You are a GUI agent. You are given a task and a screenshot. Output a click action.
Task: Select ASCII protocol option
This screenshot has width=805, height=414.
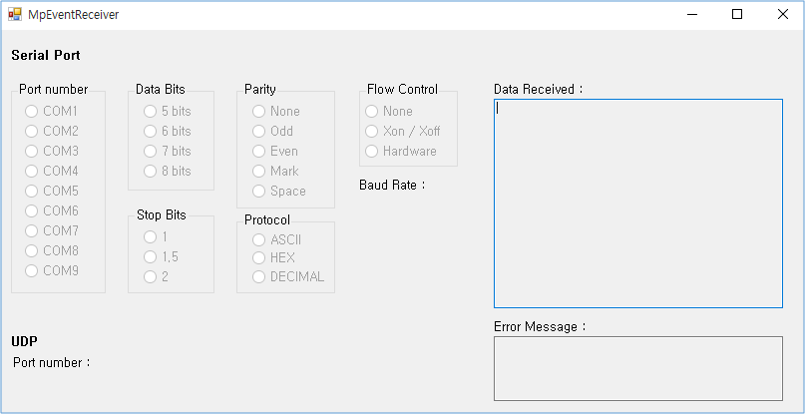[260, 240]
